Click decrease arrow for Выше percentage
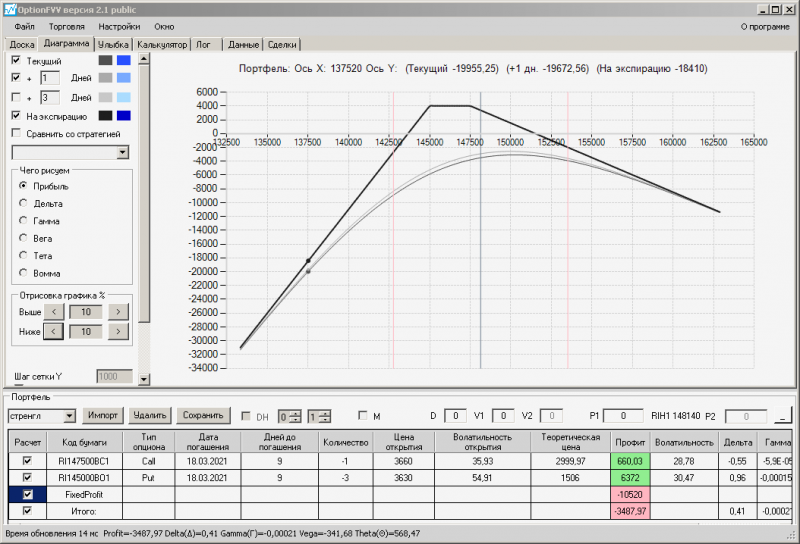Screen dimensions: 800x544 52,312
